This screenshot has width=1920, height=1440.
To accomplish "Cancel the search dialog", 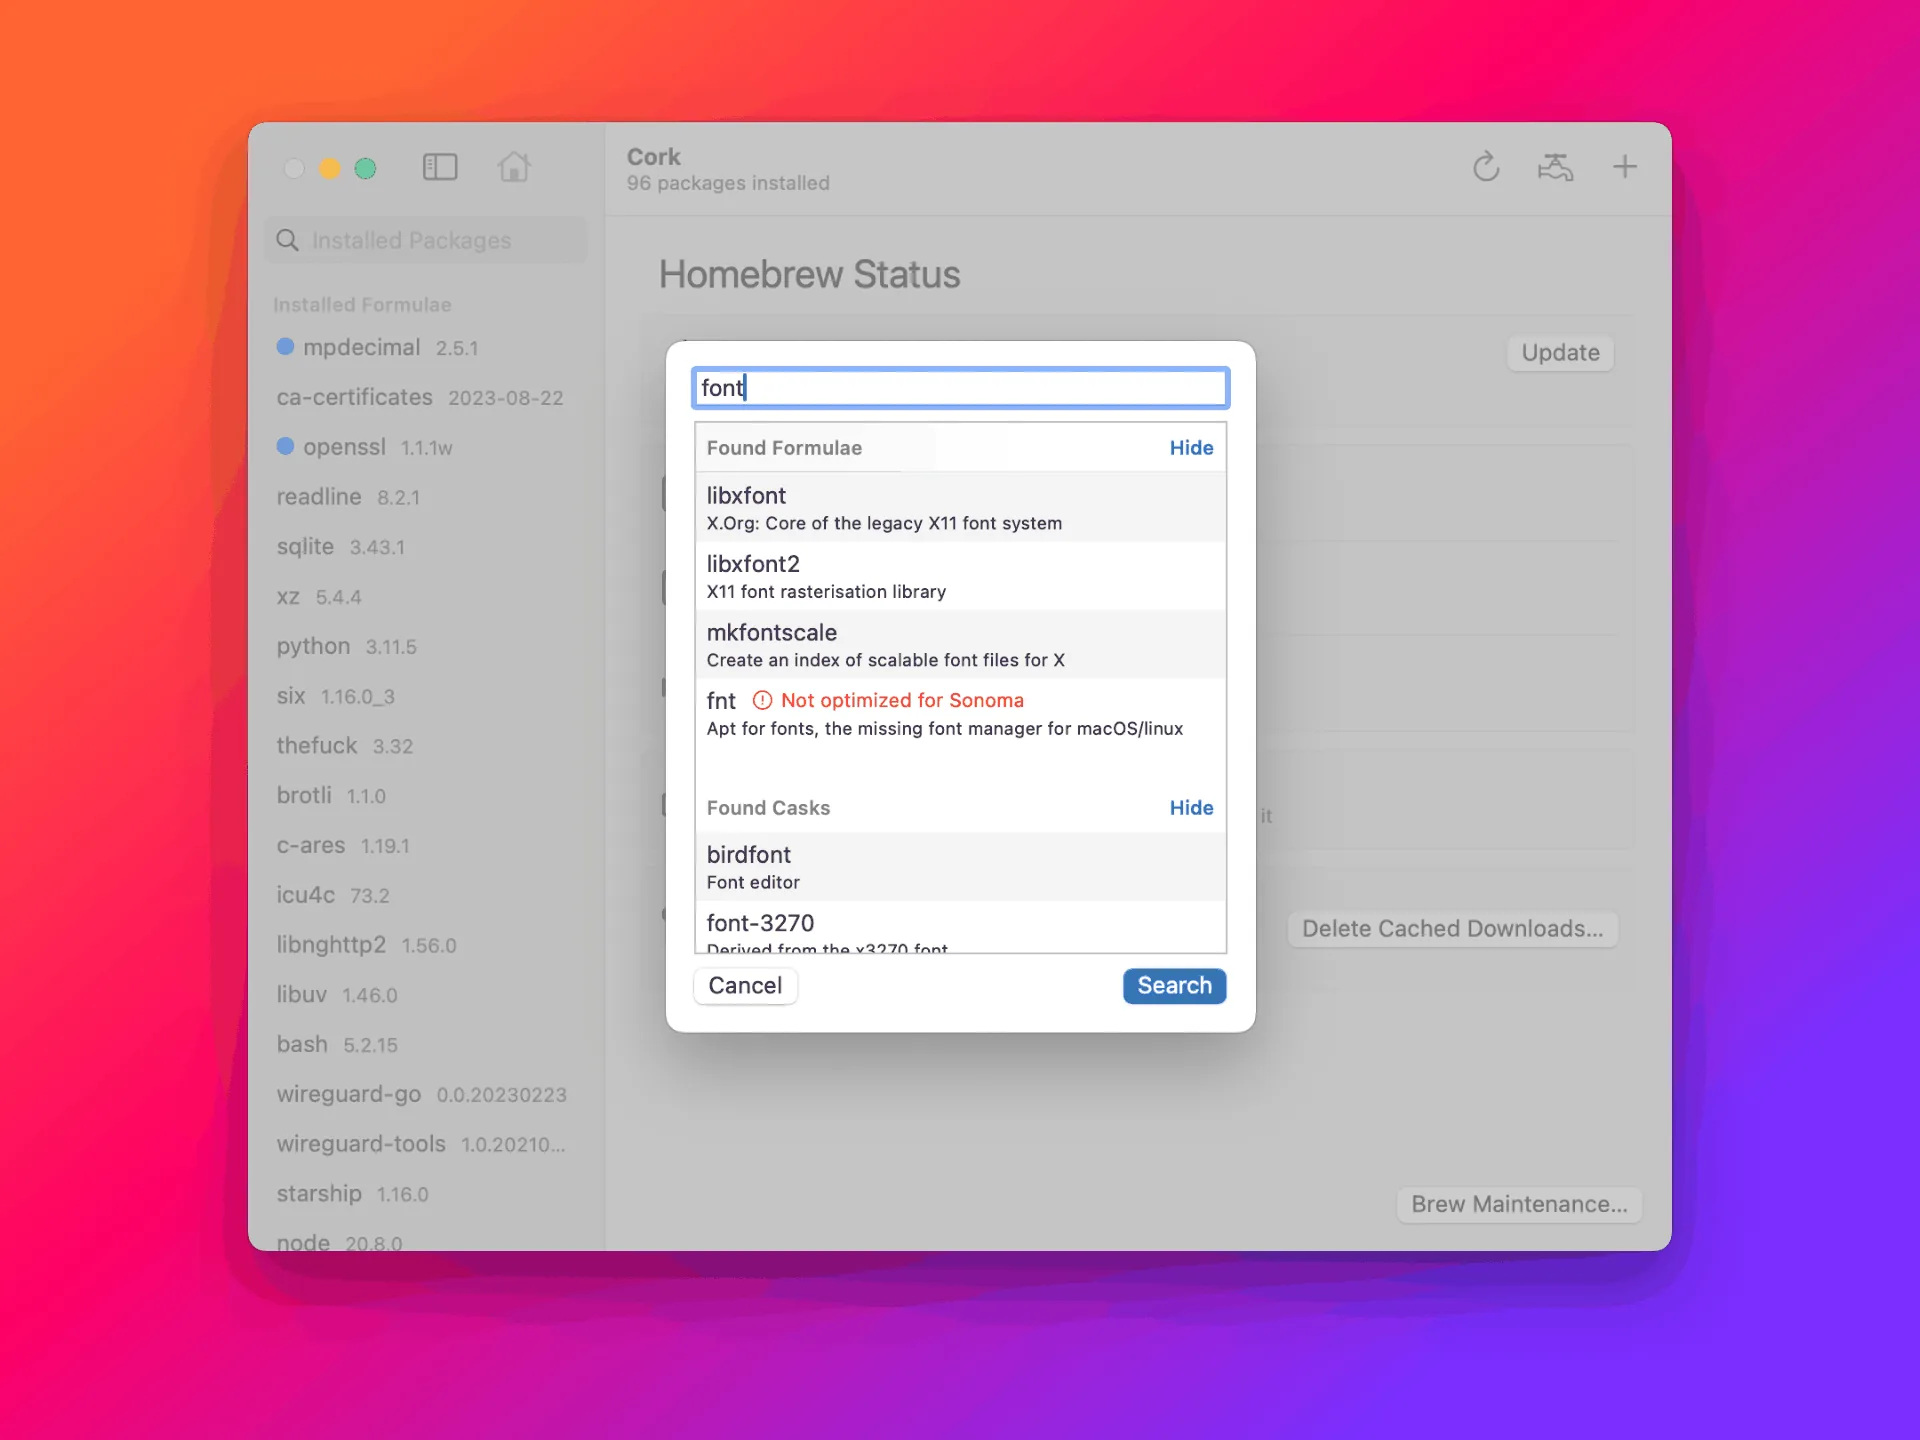I will point(745,986).
